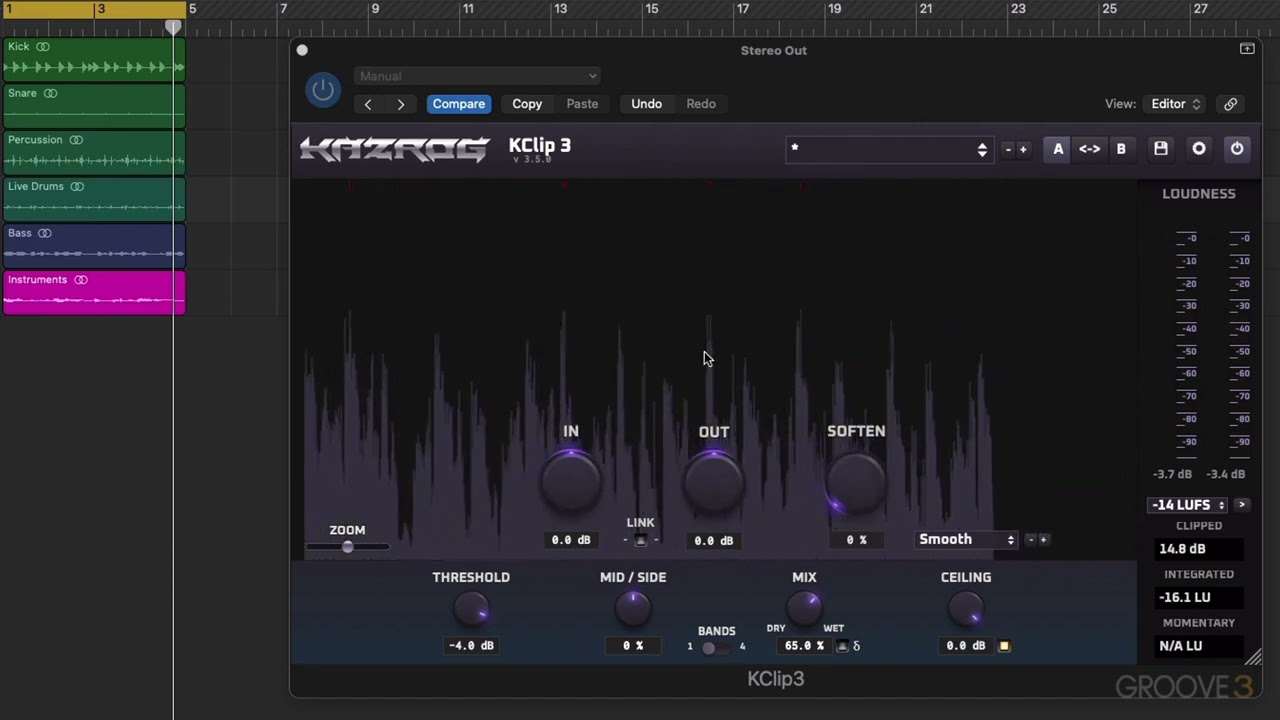Click the SOFTEN knob
The width and height of the screenshot is (1280, 720).
click(856, 481)
